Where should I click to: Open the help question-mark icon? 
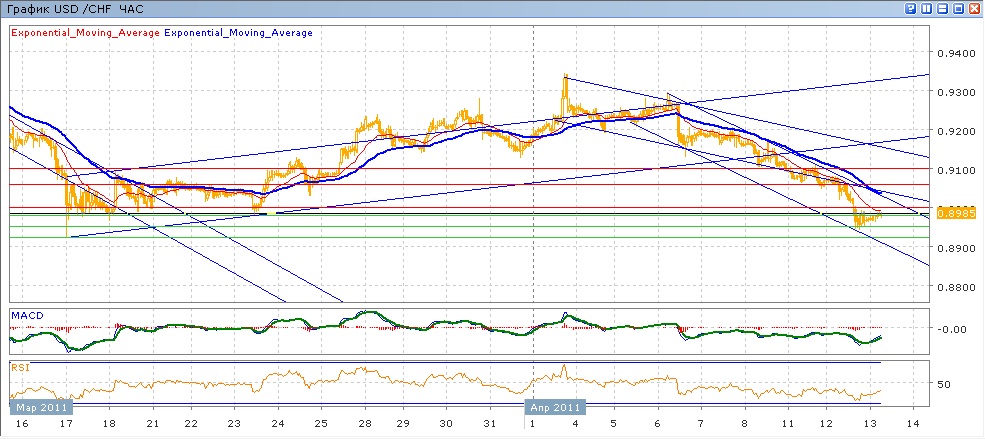pyautogui.click(x=911, y=8)
